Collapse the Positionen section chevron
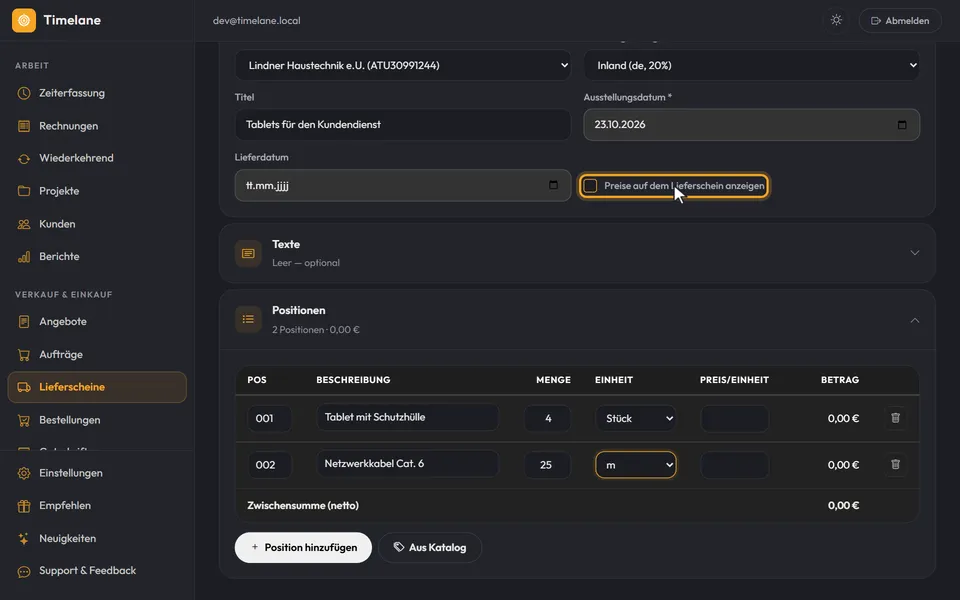Screen dimensions: 960x600 (915, 320)
